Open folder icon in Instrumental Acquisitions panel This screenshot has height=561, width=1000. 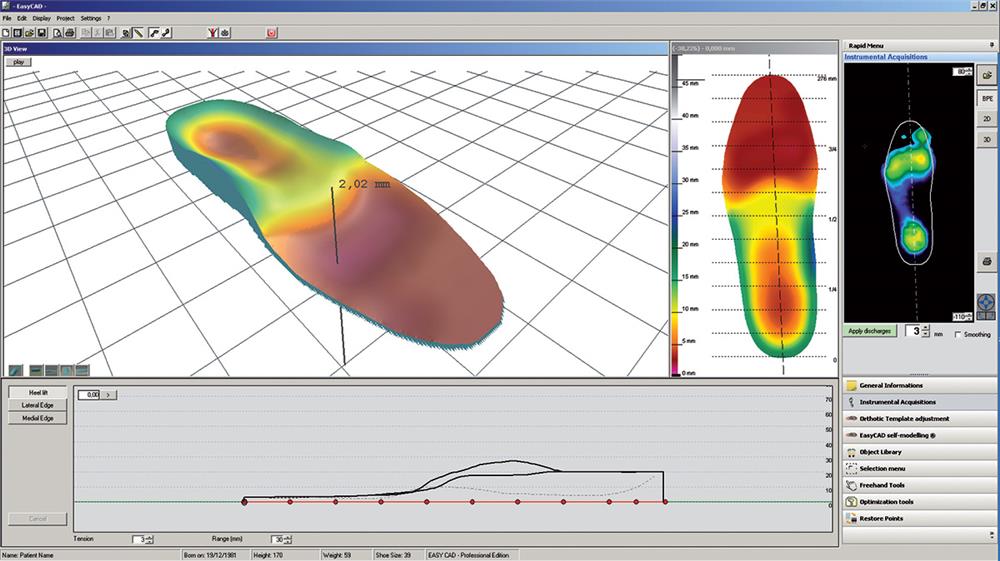[987, 75]
